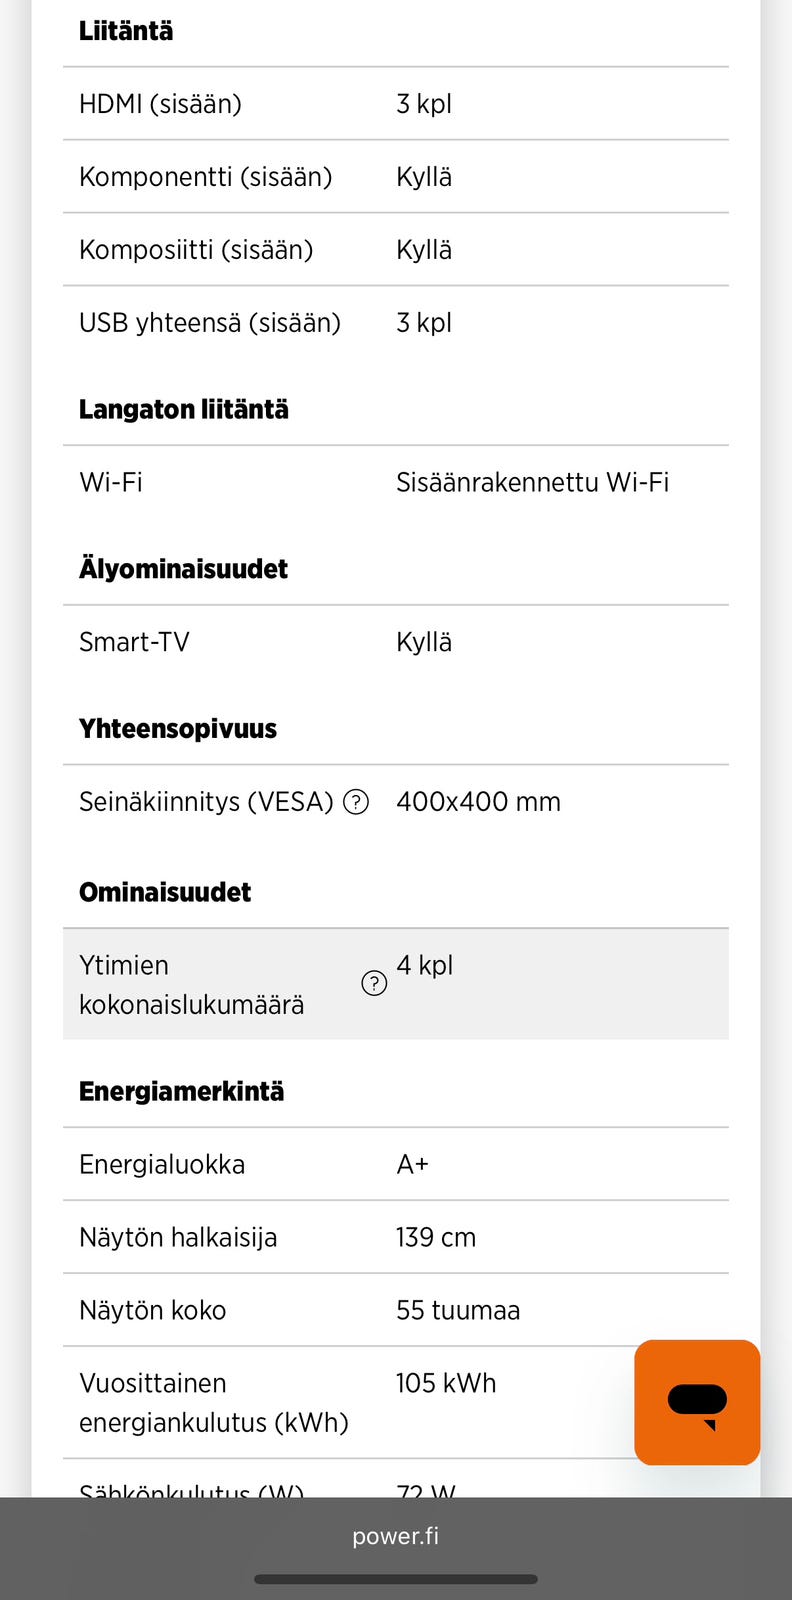Open the energy class A+ label
Screen dimensions: 792x1600
[x=411, y=1164]
